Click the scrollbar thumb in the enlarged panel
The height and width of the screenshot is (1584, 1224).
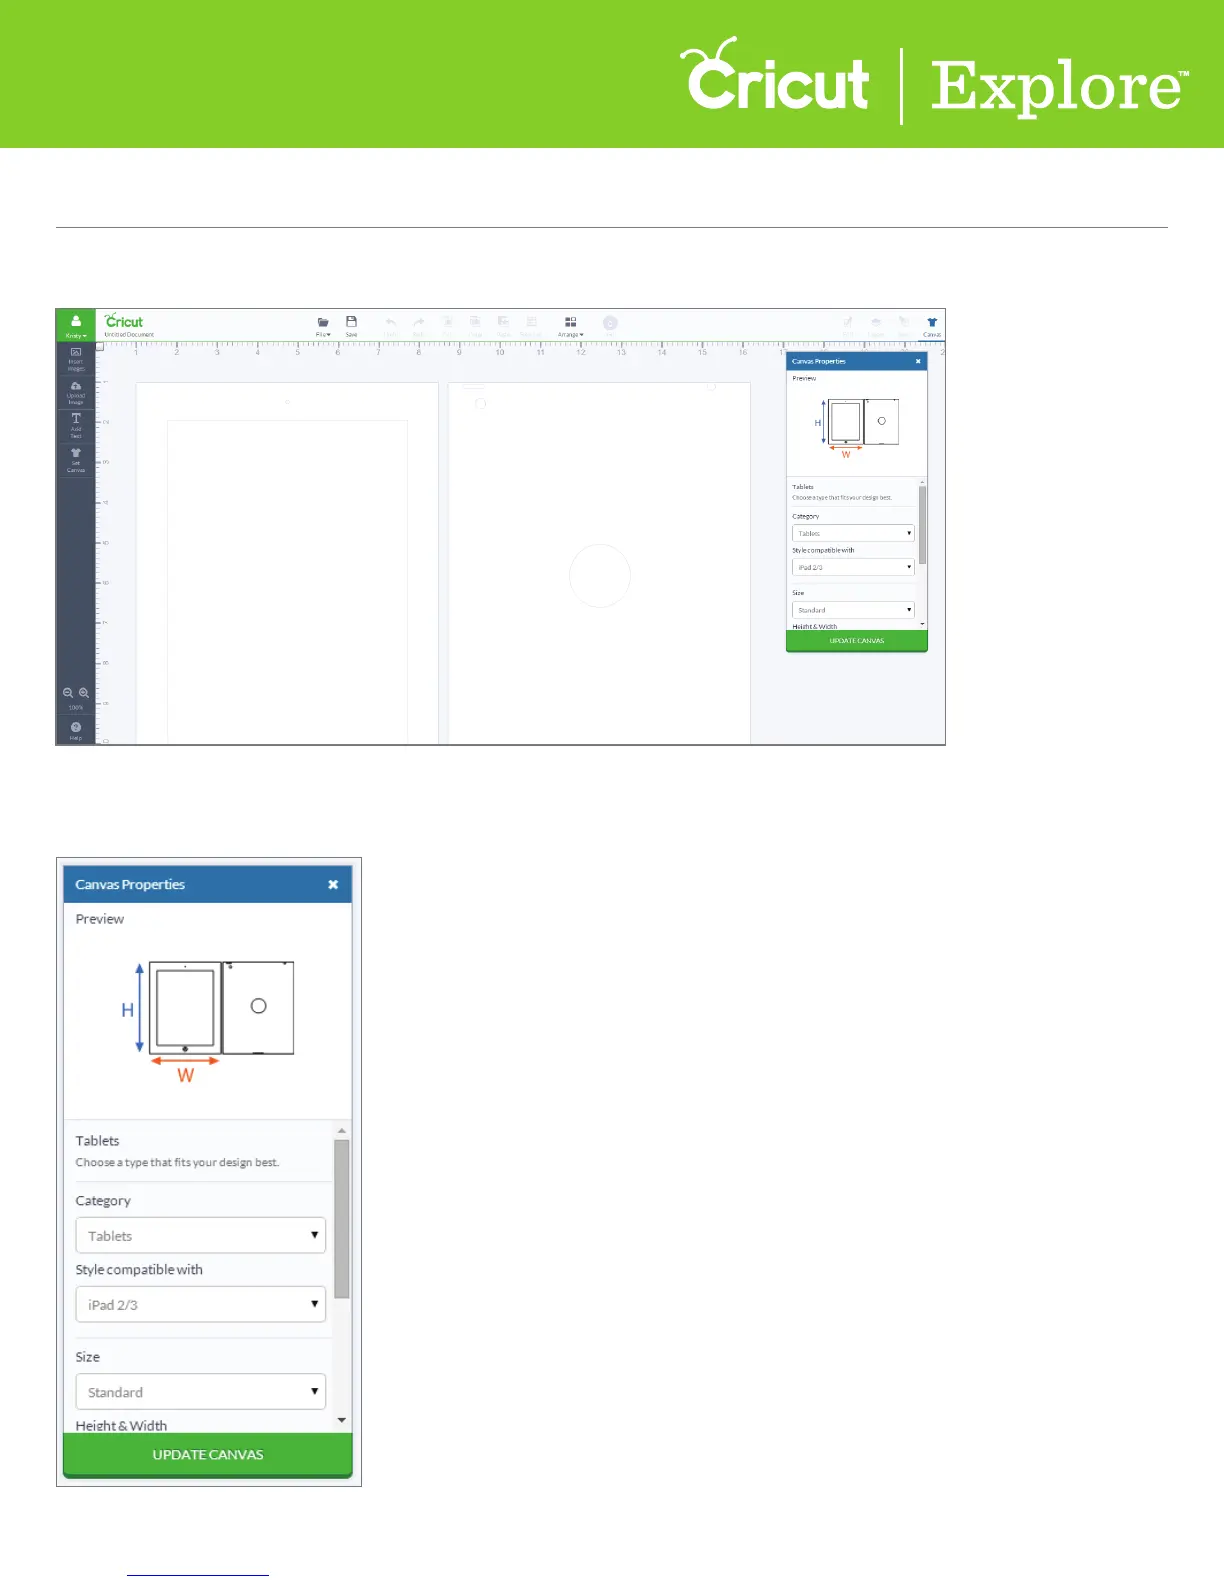pos(342,1218)
